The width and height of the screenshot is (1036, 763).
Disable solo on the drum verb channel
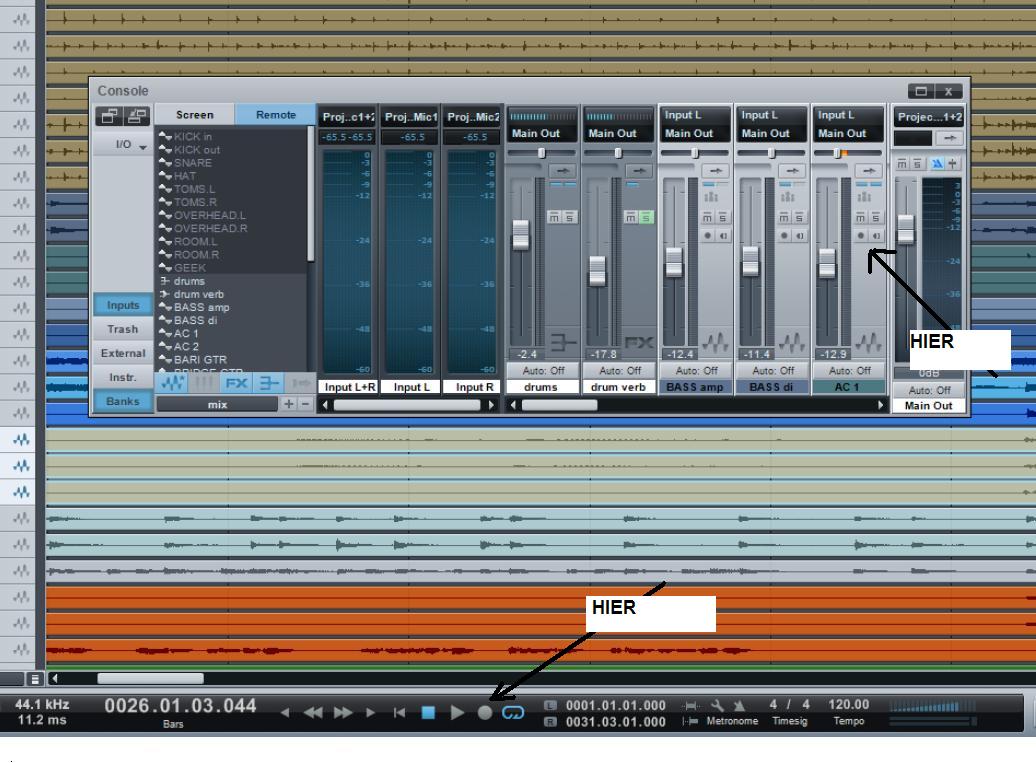[x=646, y=217]
